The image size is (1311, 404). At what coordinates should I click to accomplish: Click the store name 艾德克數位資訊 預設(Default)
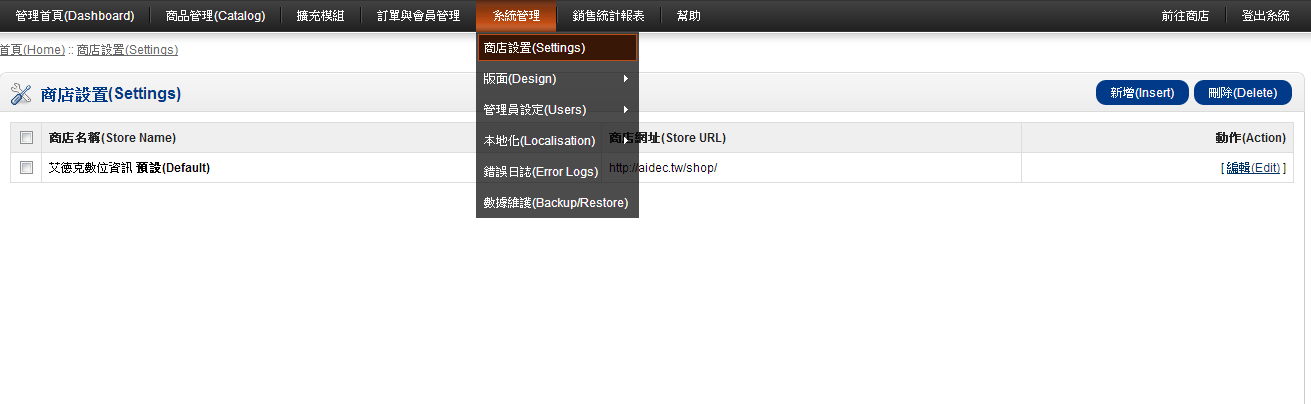(129, 168)
